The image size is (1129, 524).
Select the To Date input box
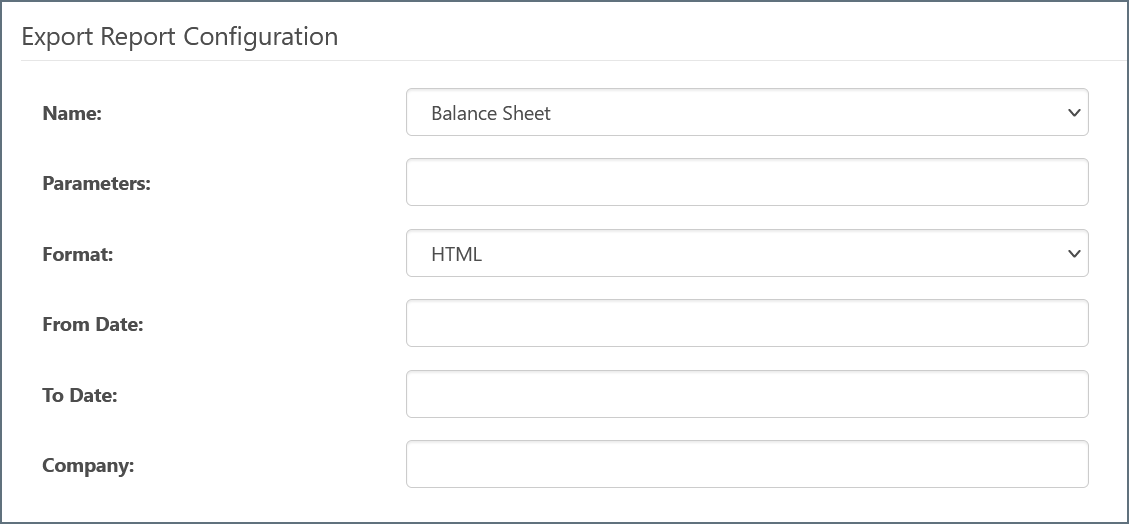click(x=746, y=394)
